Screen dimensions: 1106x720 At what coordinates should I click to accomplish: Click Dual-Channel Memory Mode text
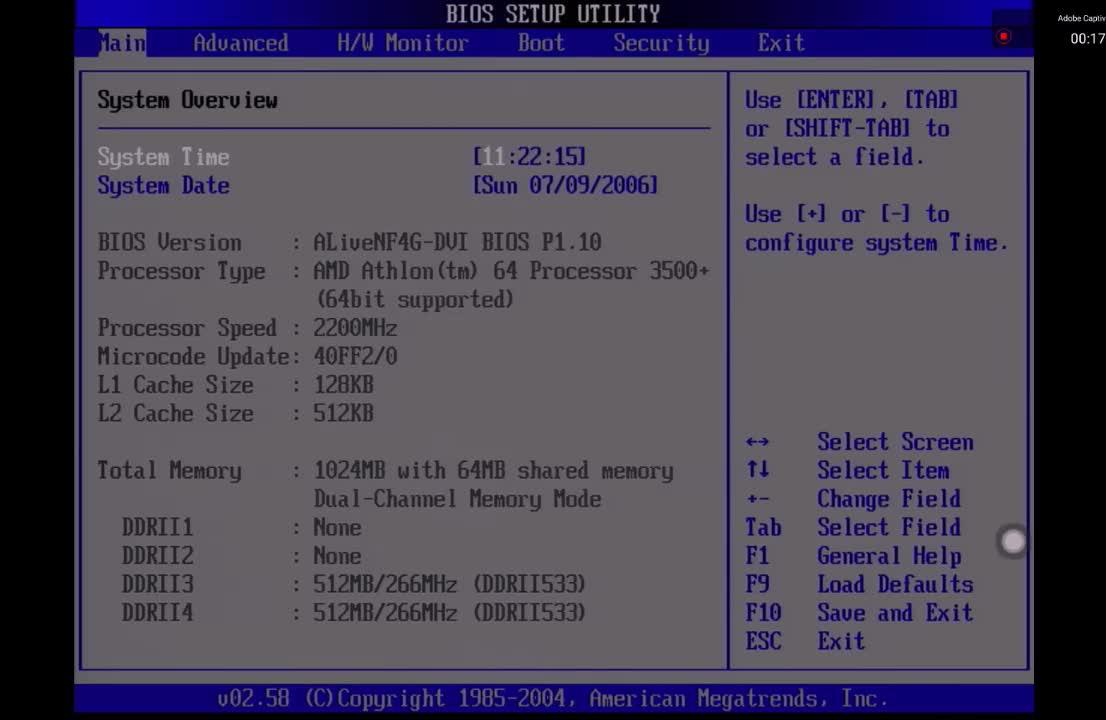point(457,499)
